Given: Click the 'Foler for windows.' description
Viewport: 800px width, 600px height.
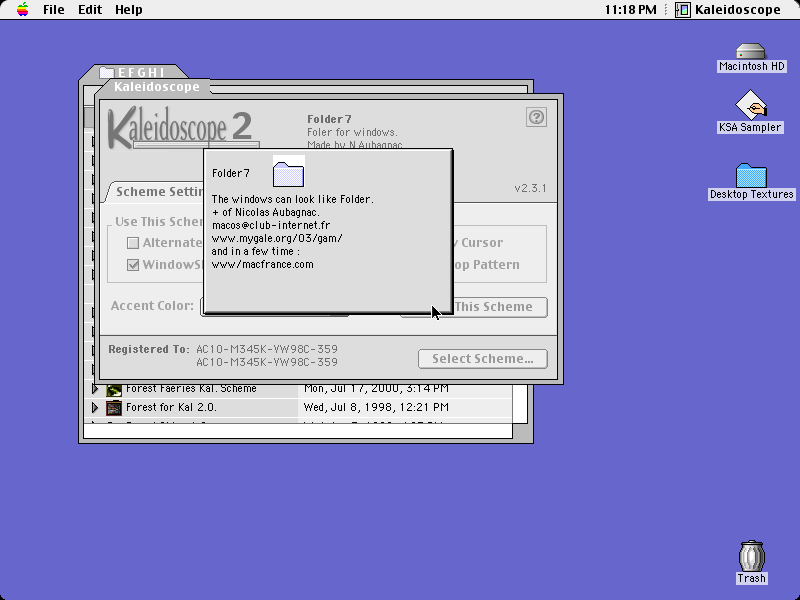Looking at the screenshot, I should pos(352,133).
